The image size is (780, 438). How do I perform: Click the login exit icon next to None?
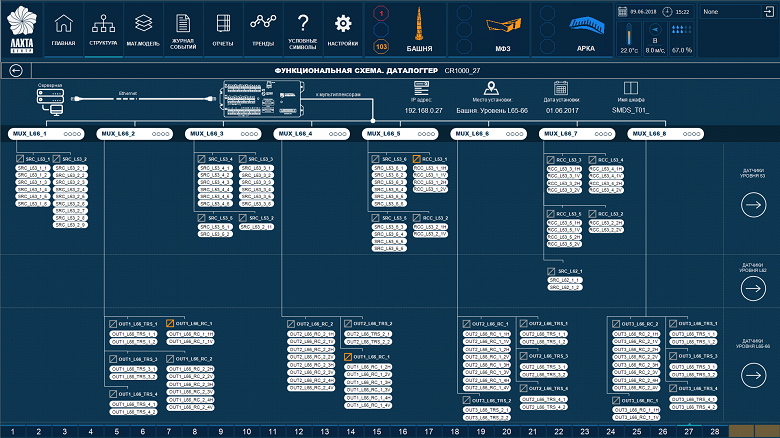(x=769, y=11)
